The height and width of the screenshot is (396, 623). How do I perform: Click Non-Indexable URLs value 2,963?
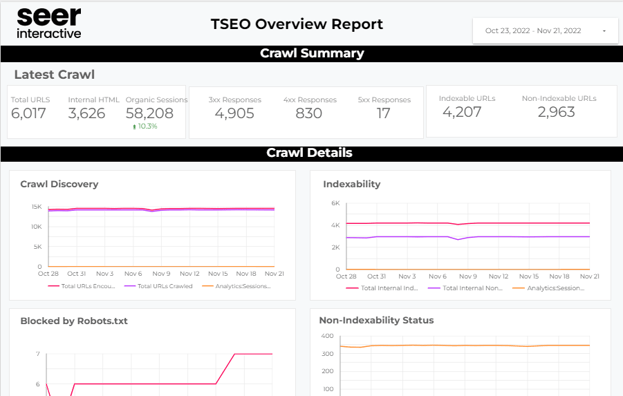click(556, 112)
